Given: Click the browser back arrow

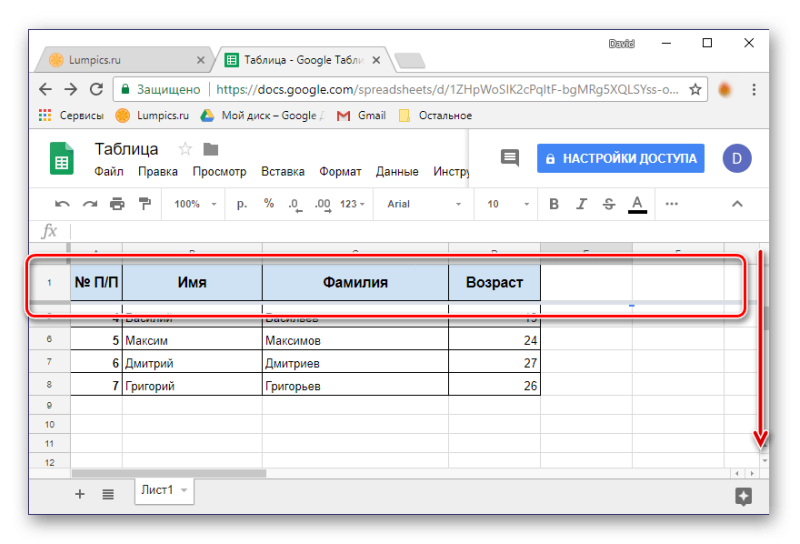Looking at the screenshot, I should coord(45,90).
